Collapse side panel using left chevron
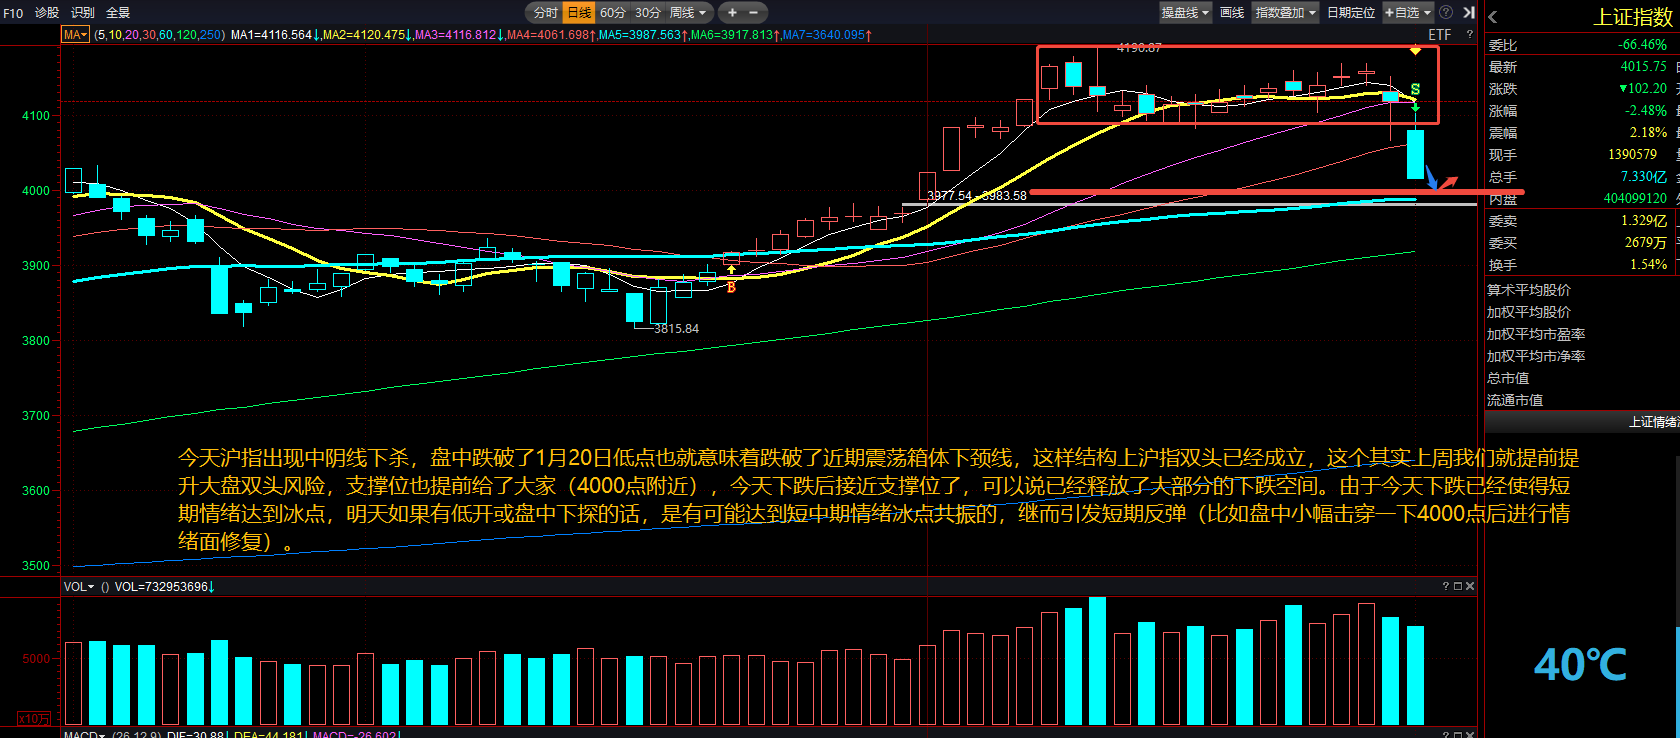This screenshot has height=738, width=1680. pyautogui.click(x=1492, y=17)
